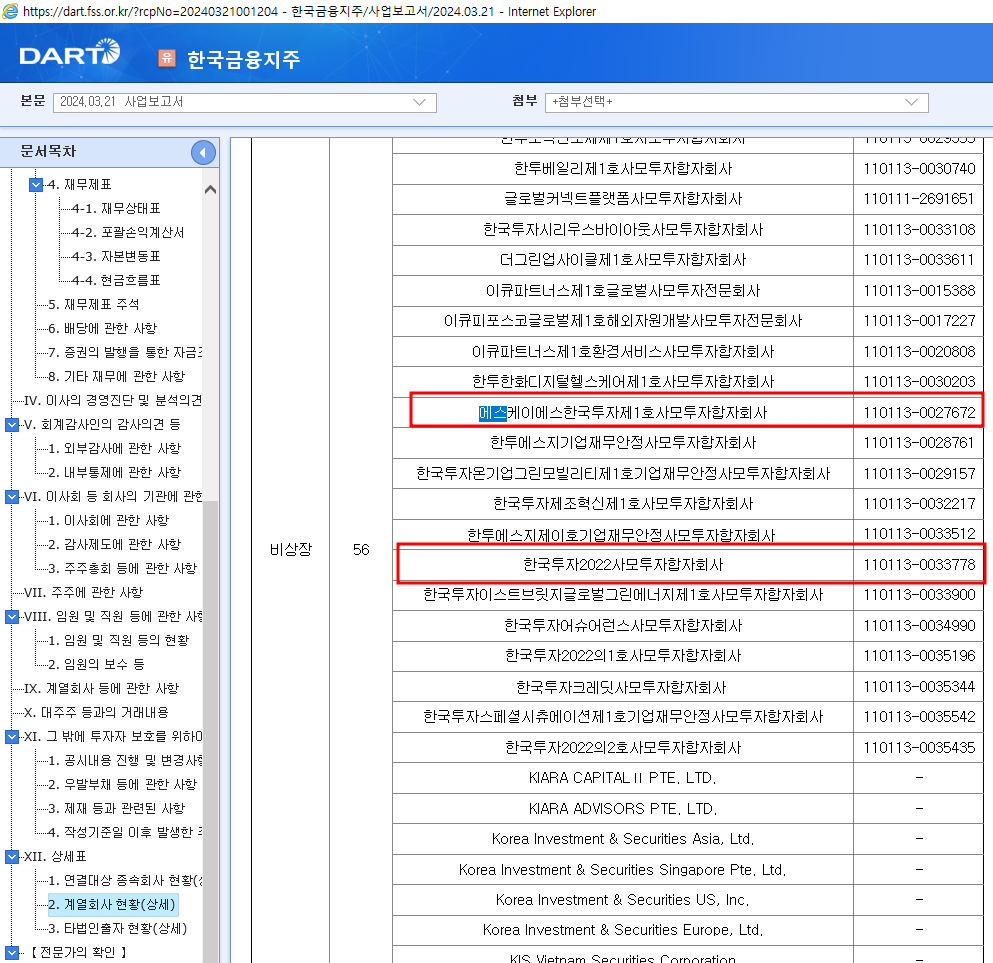The height and width of the screenshot is (963, 993).
Task: Click the tree scroll-up arrow
Action: pos(211,189)
